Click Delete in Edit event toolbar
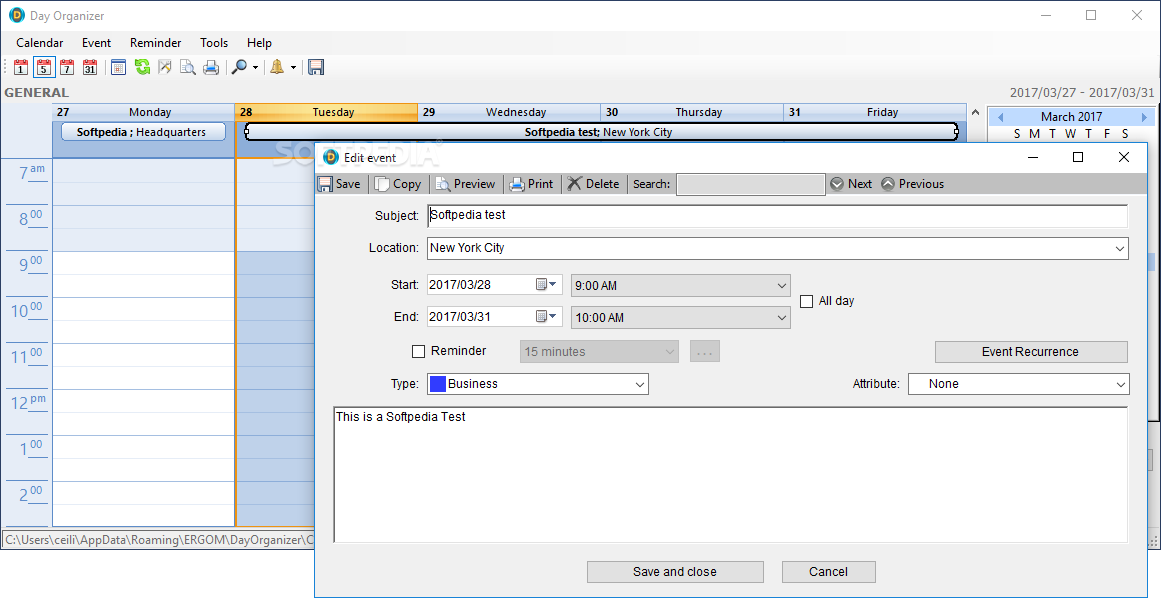Viewport: 1161px width, 598px height. click(x=594, y=184)
